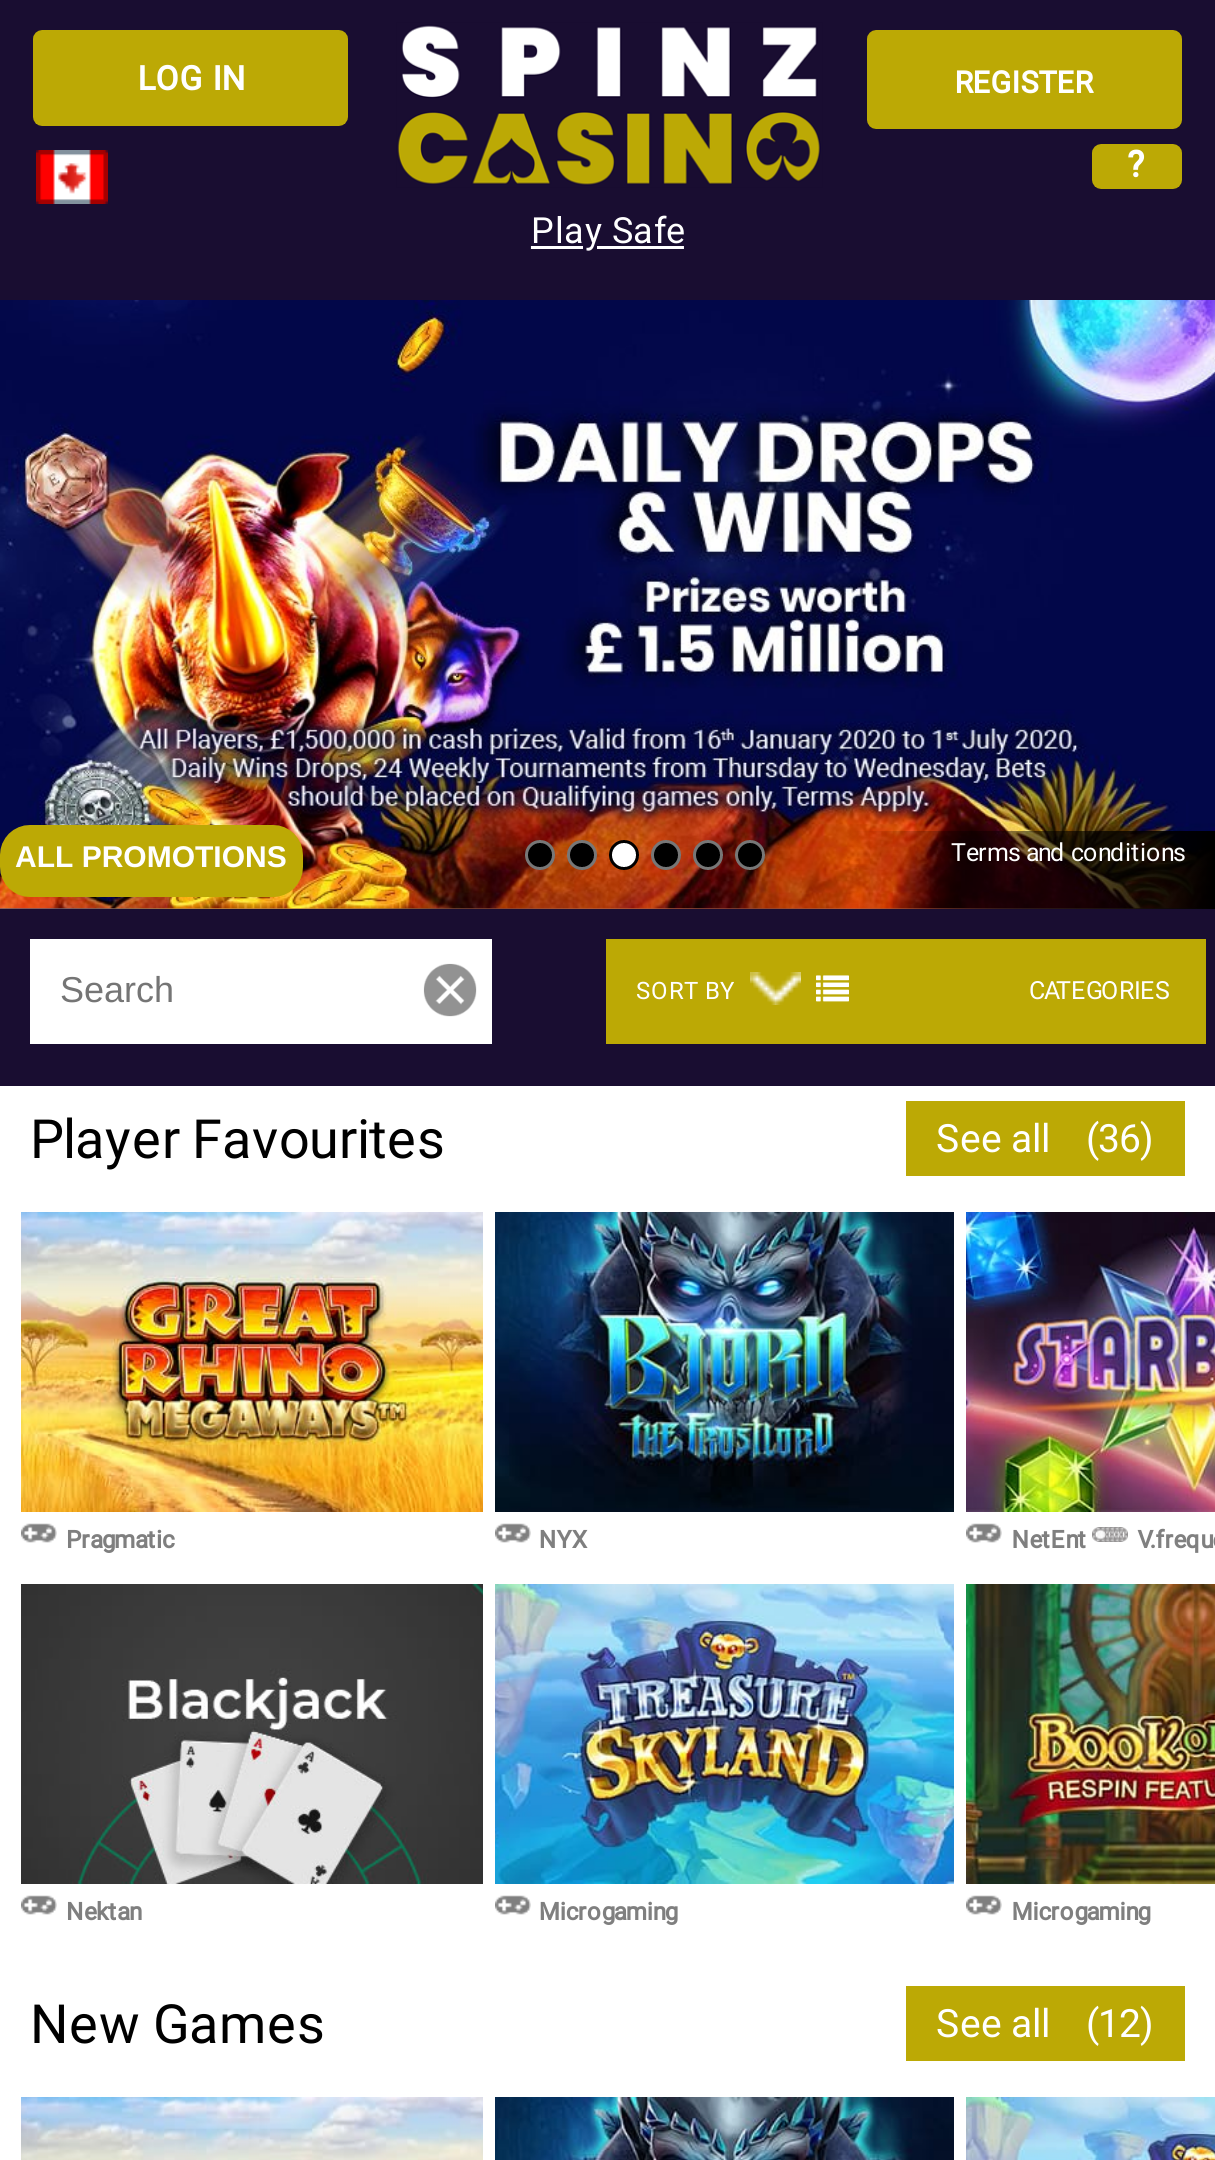
Task: Click the gamepad icon beside NYX
Action: click(x=512, y=1534)
